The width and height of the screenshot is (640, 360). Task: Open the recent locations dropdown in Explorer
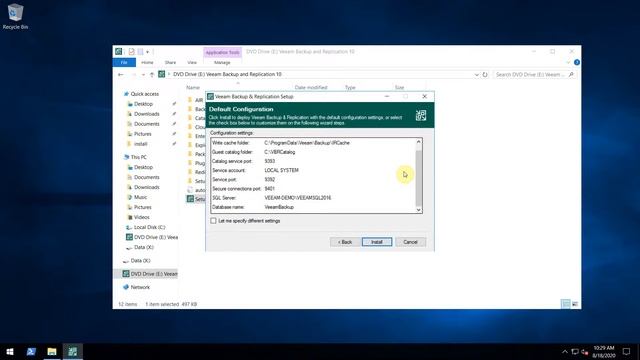pyautogui.click(x=143, y=75)
